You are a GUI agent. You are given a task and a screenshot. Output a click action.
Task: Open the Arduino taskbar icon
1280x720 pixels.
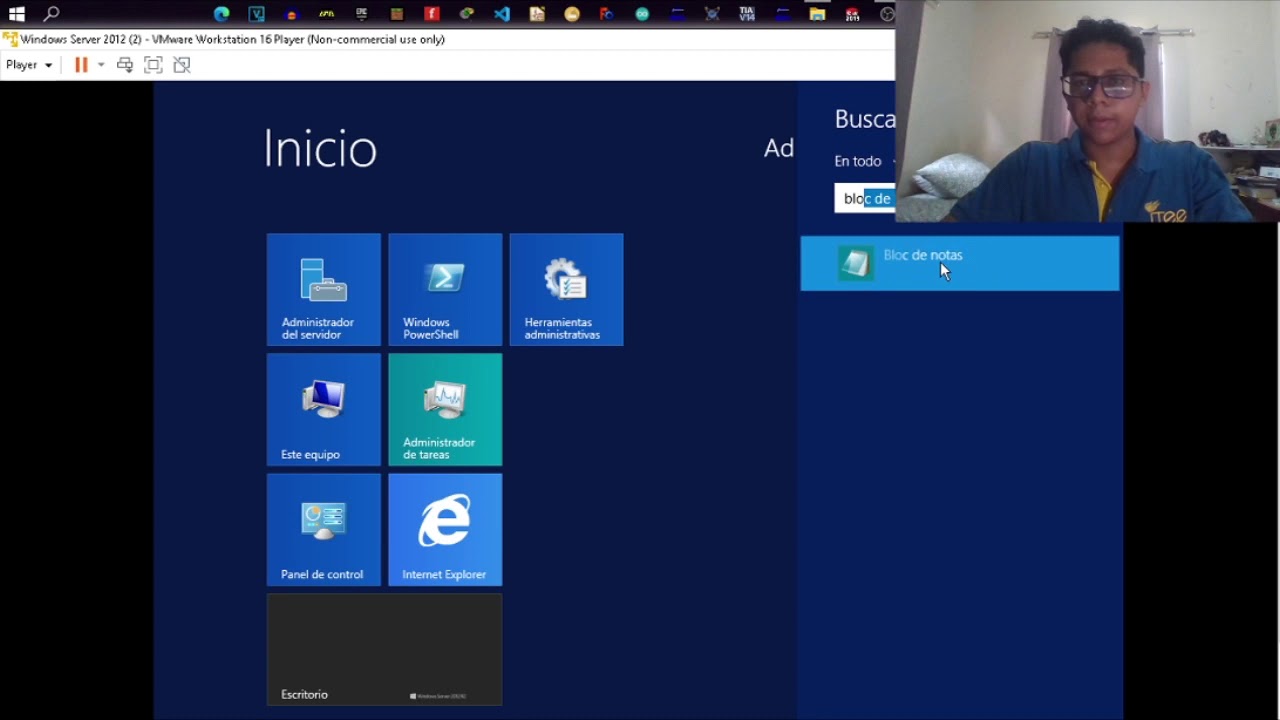tap(642, 14)
